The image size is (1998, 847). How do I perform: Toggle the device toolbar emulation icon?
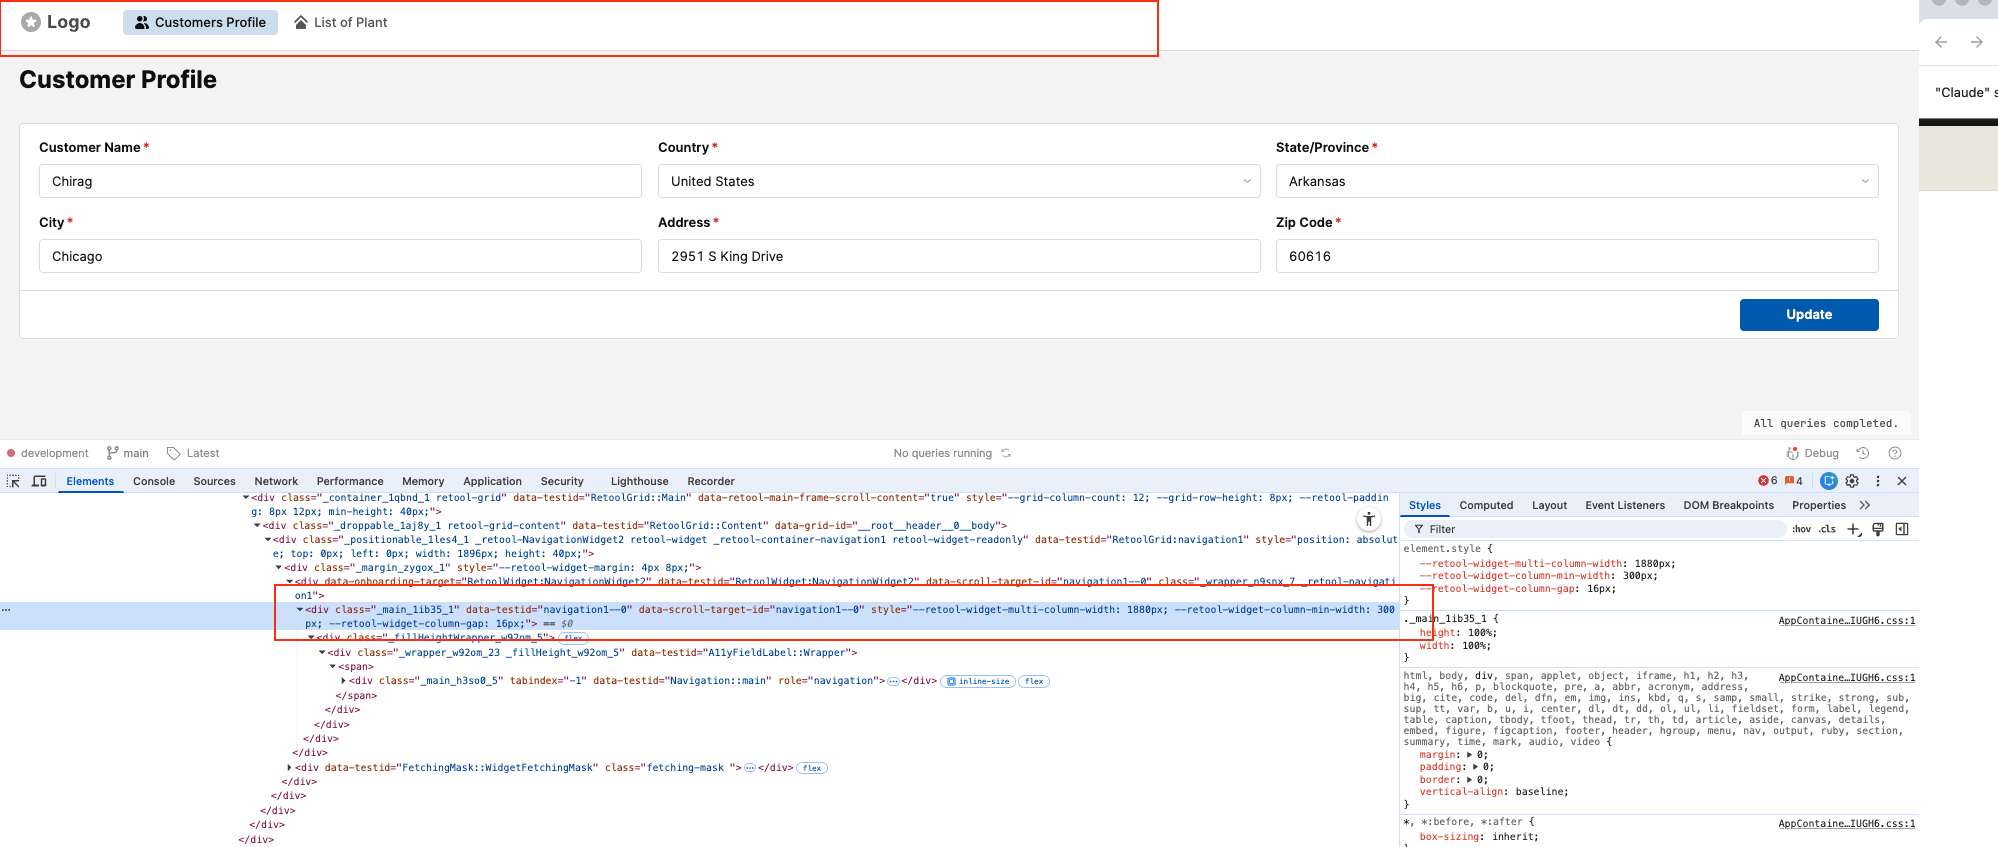pos(39,481)
